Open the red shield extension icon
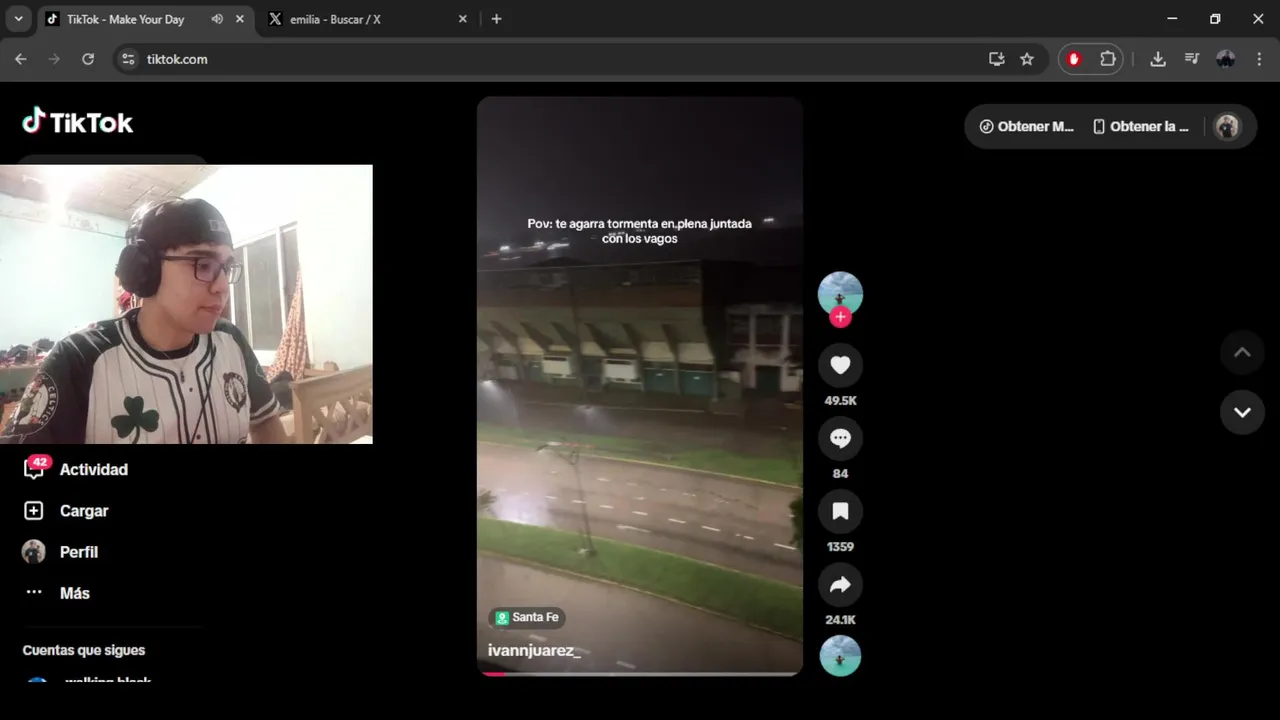Image resolution: width=1280 pixels, height=720 pixels. point(1075,59)
